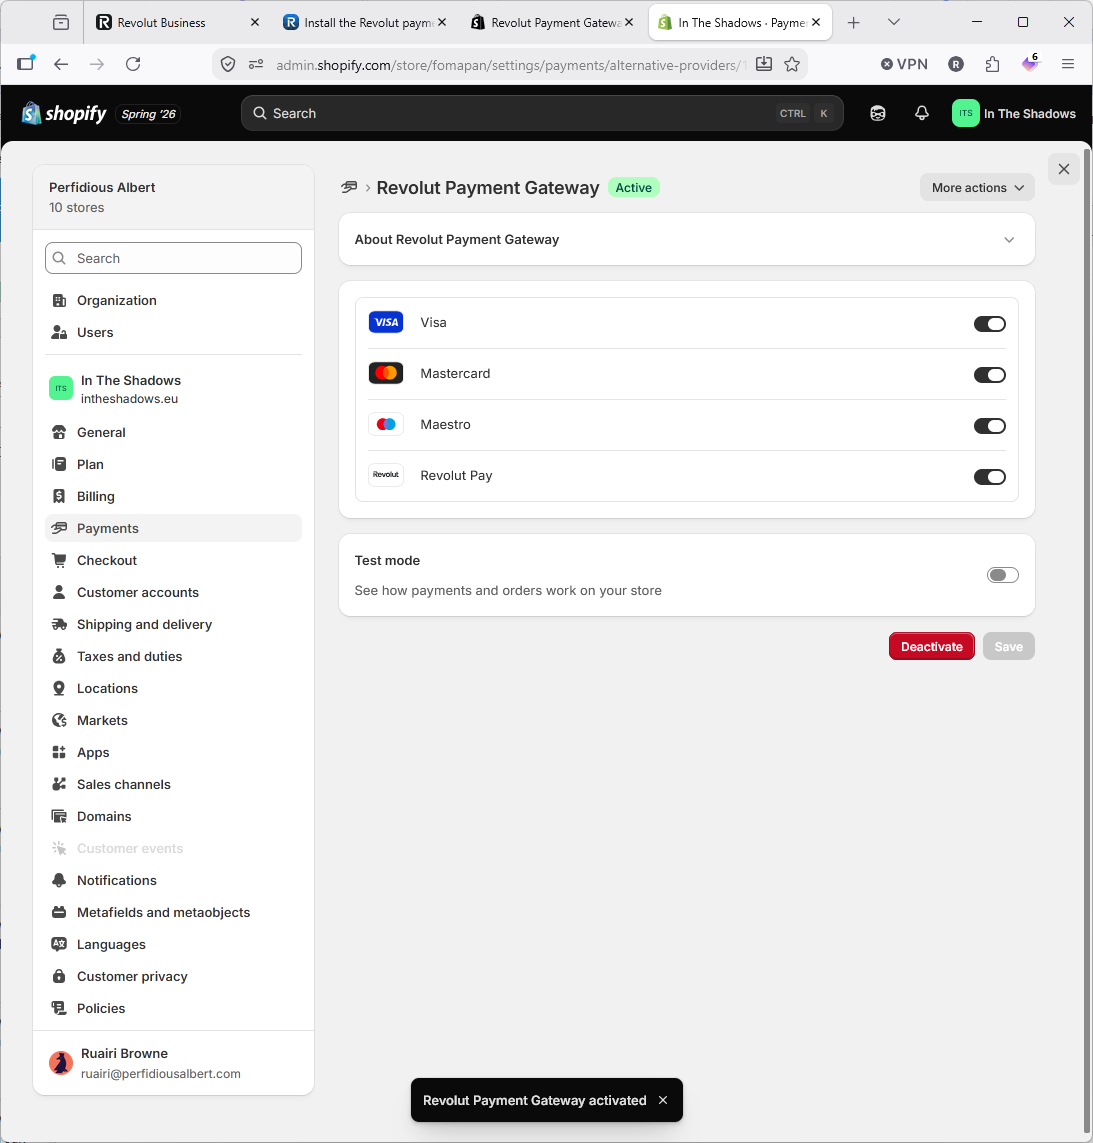1093x1143 pixels.
Task: Click the Revolut Pay logo
Action: coord(386,475)
